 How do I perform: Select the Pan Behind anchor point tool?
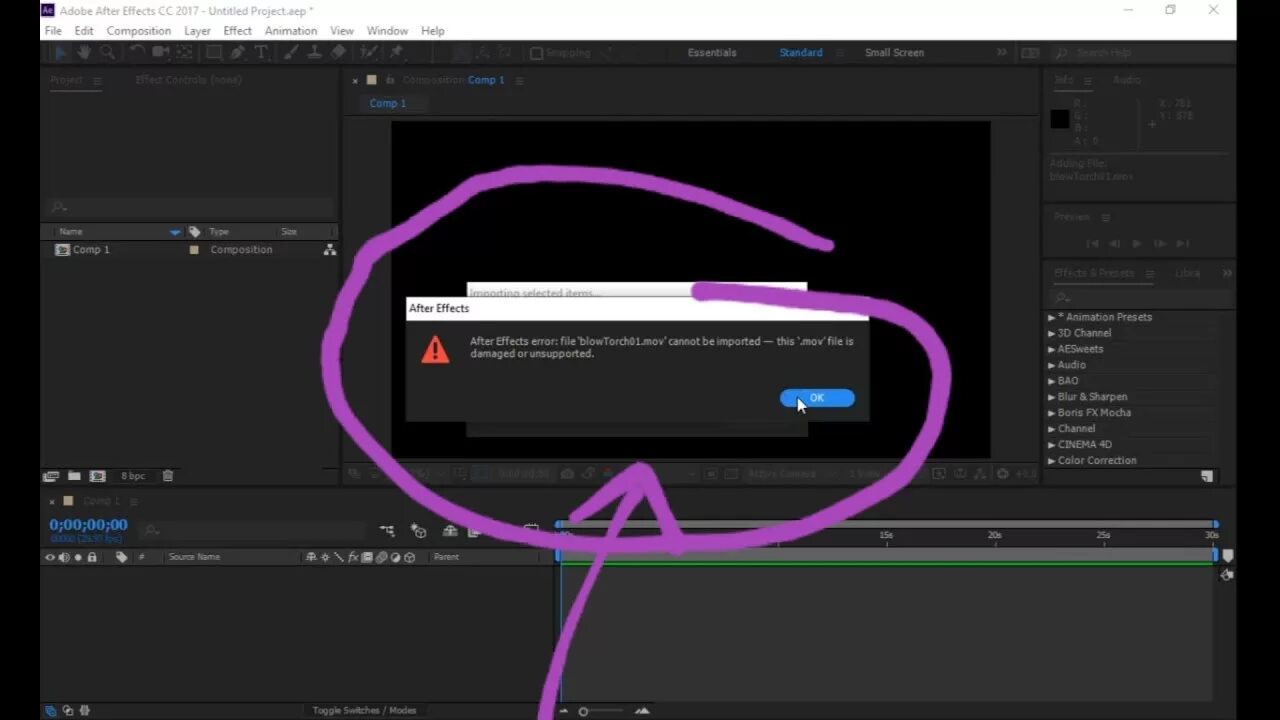185,53
